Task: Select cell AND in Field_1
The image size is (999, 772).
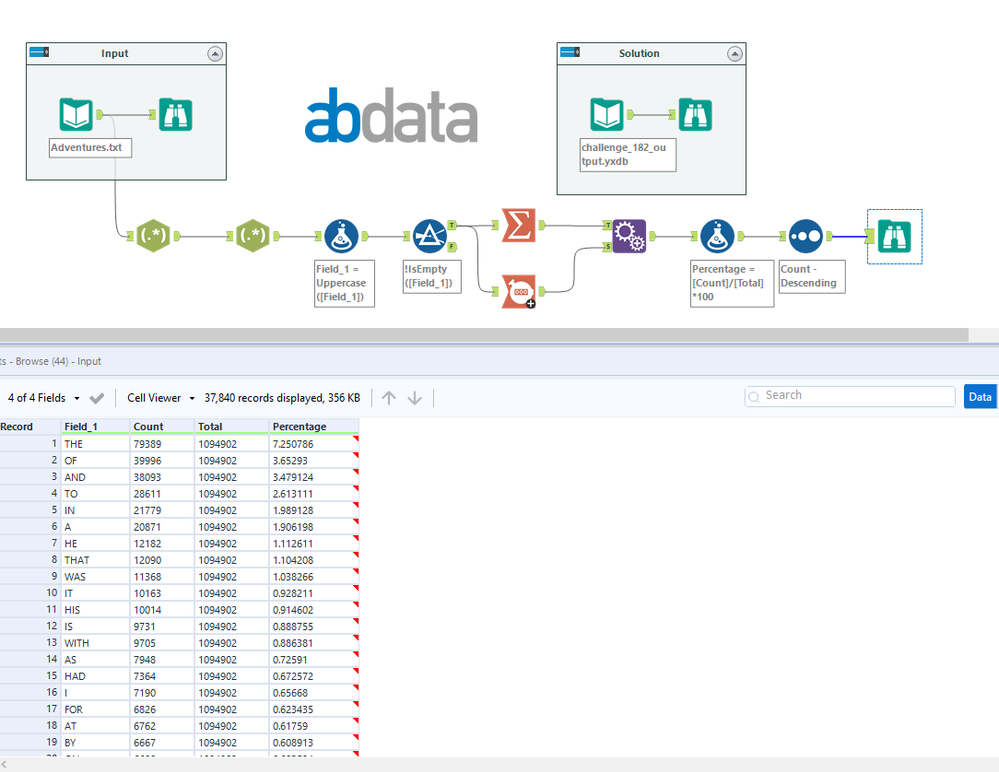Action: click(x=96, y=477)
